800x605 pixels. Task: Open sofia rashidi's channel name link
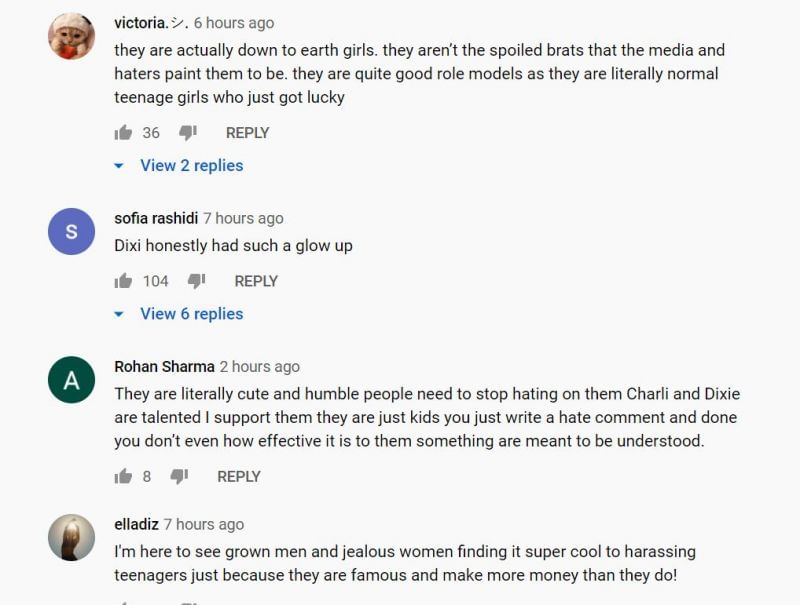click(156, 218)
